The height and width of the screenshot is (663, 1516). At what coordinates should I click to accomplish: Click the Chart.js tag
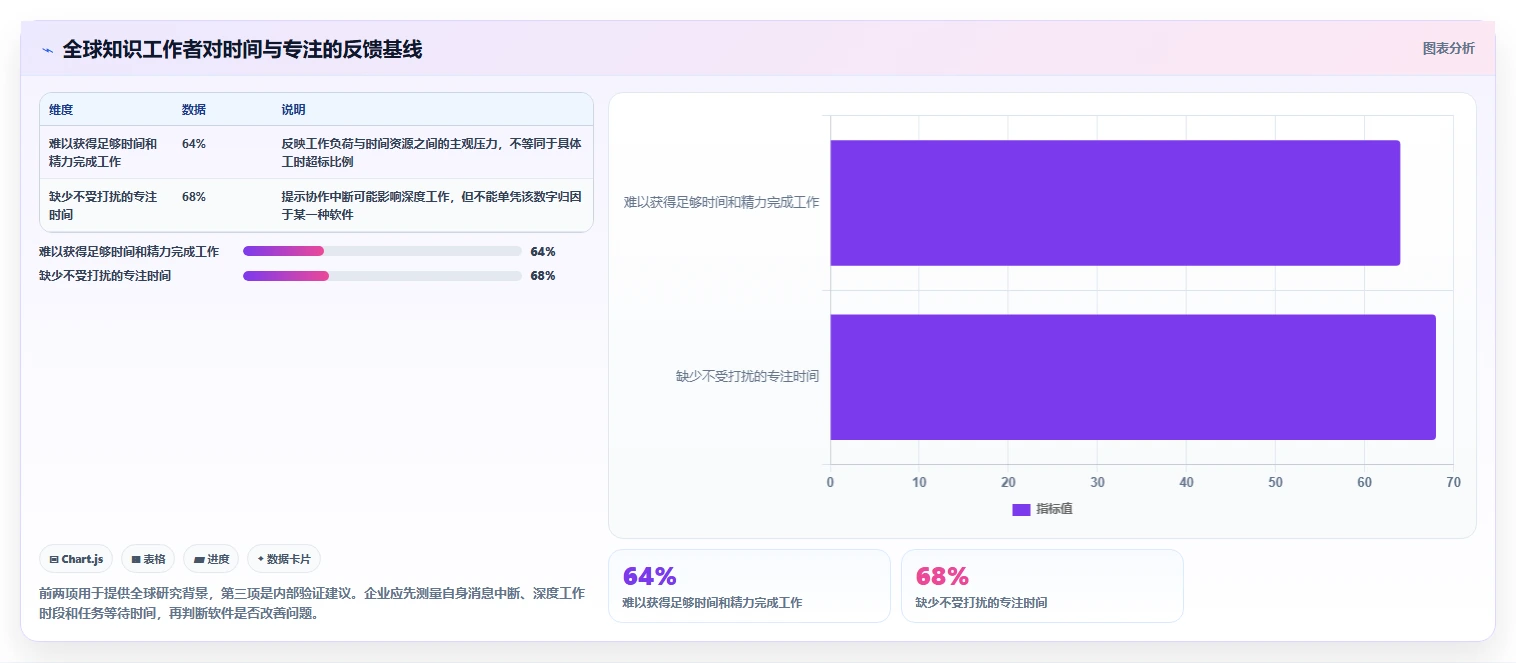click(76, 559)
